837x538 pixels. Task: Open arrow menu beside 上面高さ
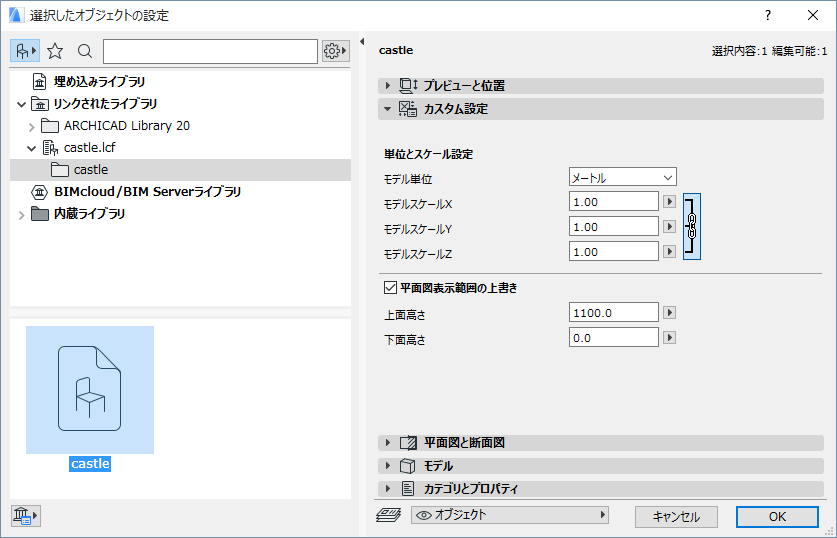click(x=669, y=313)
